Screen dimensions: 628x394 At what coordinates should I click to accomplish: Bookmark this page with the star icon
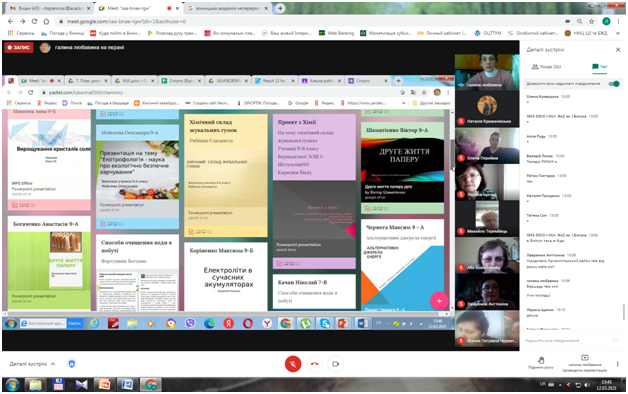[x=591, y=21]
